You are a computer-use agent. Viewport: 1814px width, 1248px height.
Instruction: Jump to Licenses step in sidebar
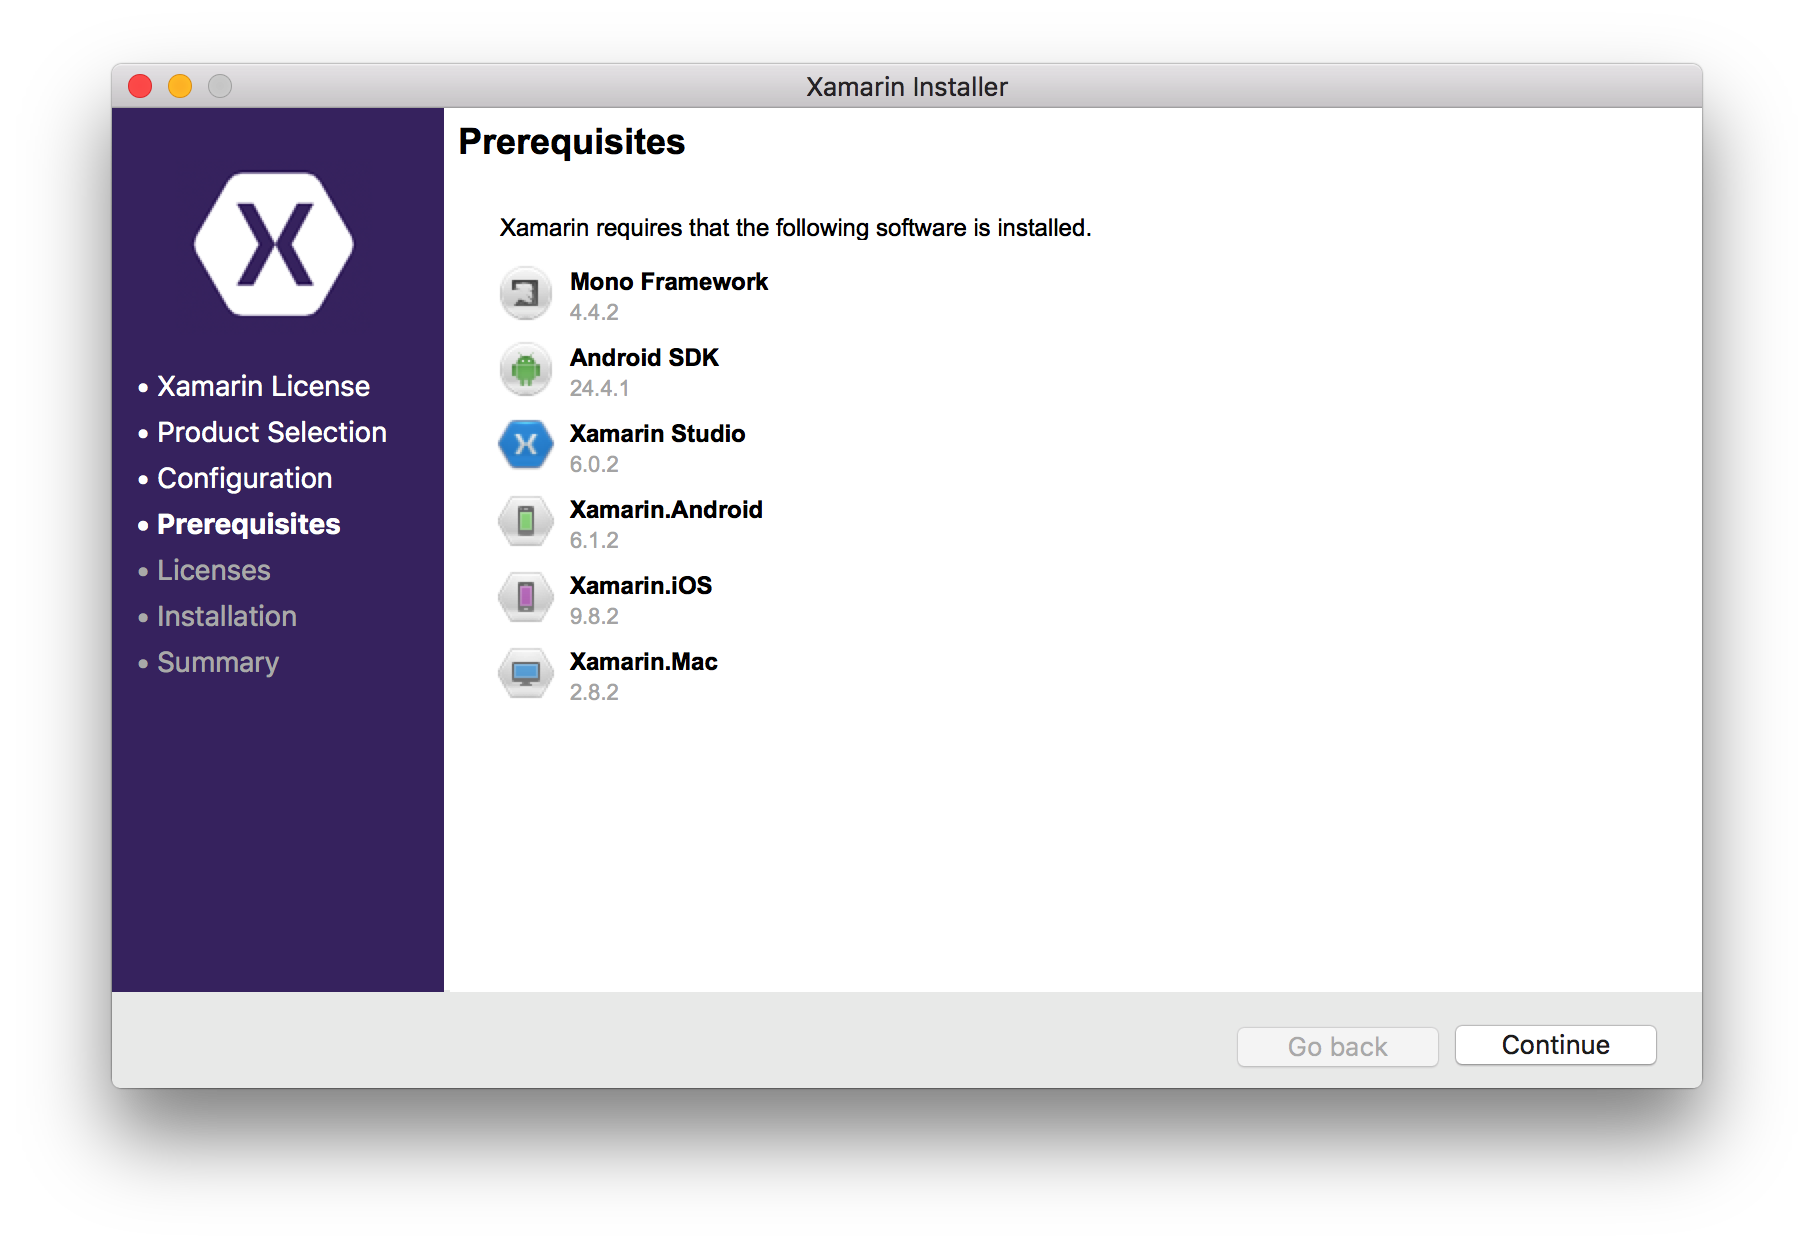click(x=213, y=570)
